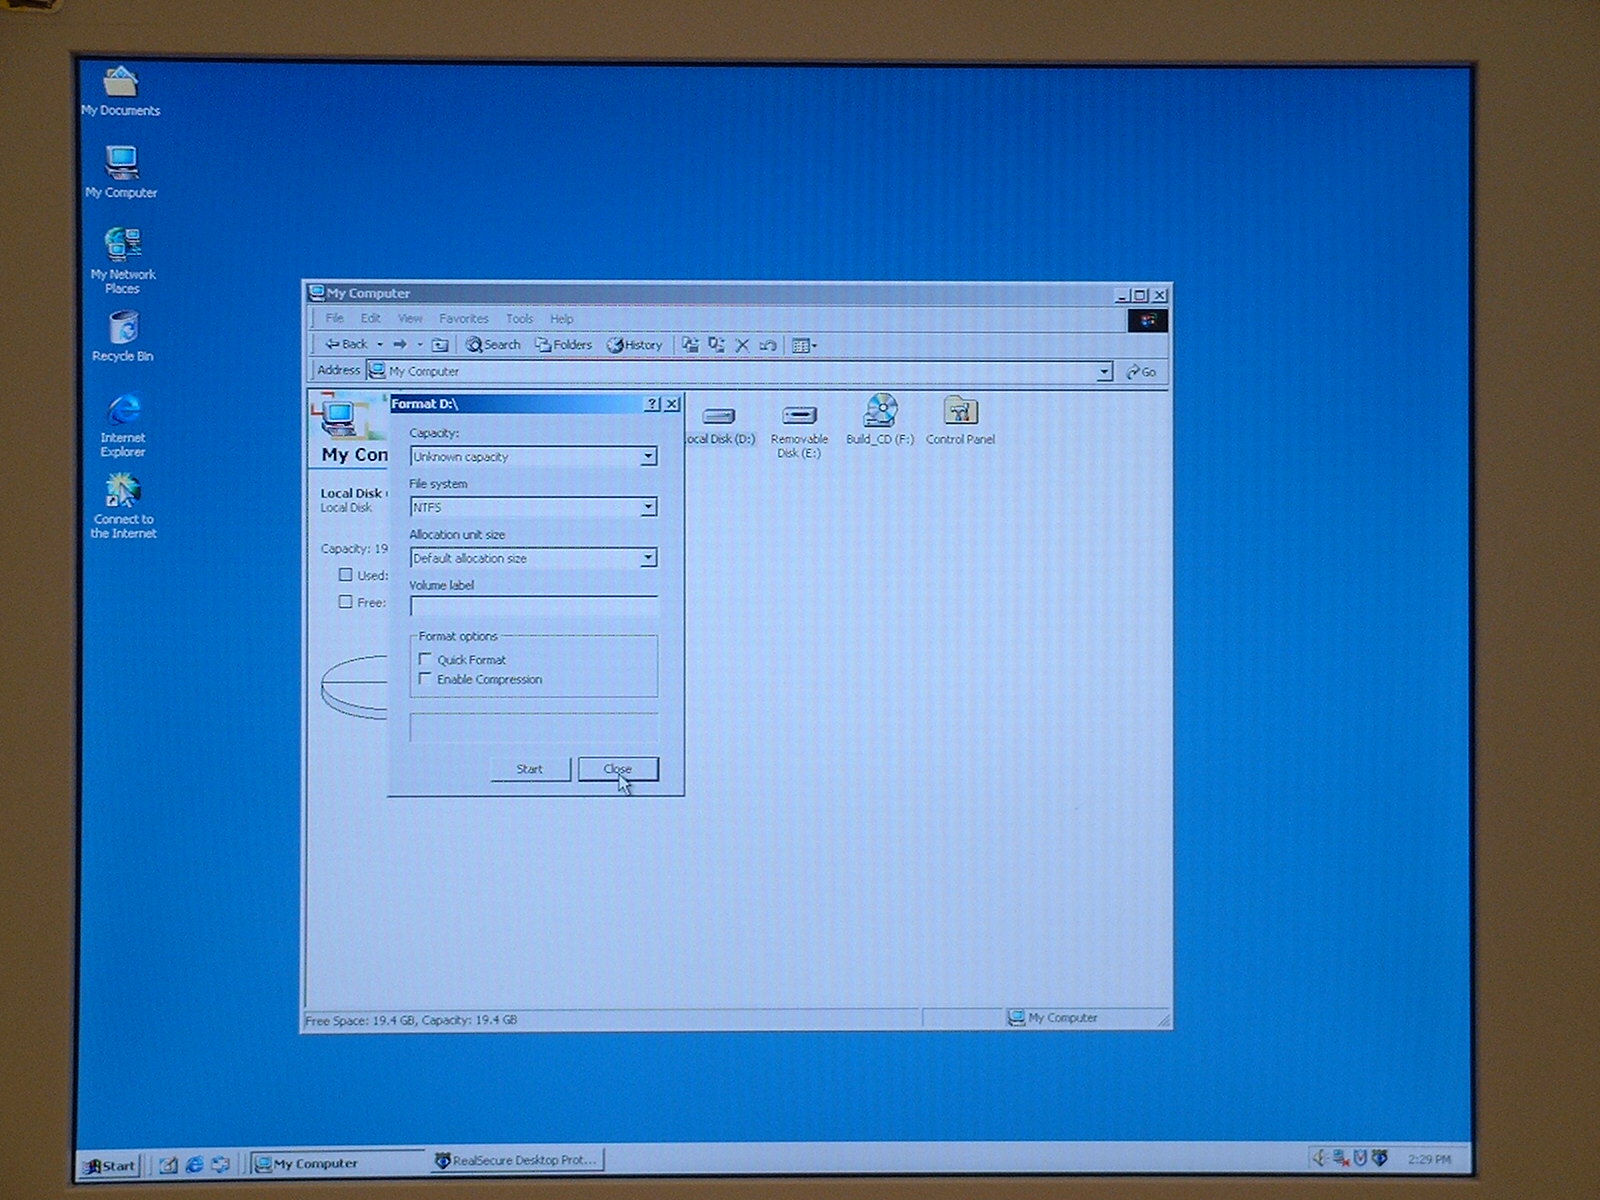This screenshot has height=1200, width=1600.
Task: Enable the Enable Compression checkbox
Action: [x=426, y=679]
